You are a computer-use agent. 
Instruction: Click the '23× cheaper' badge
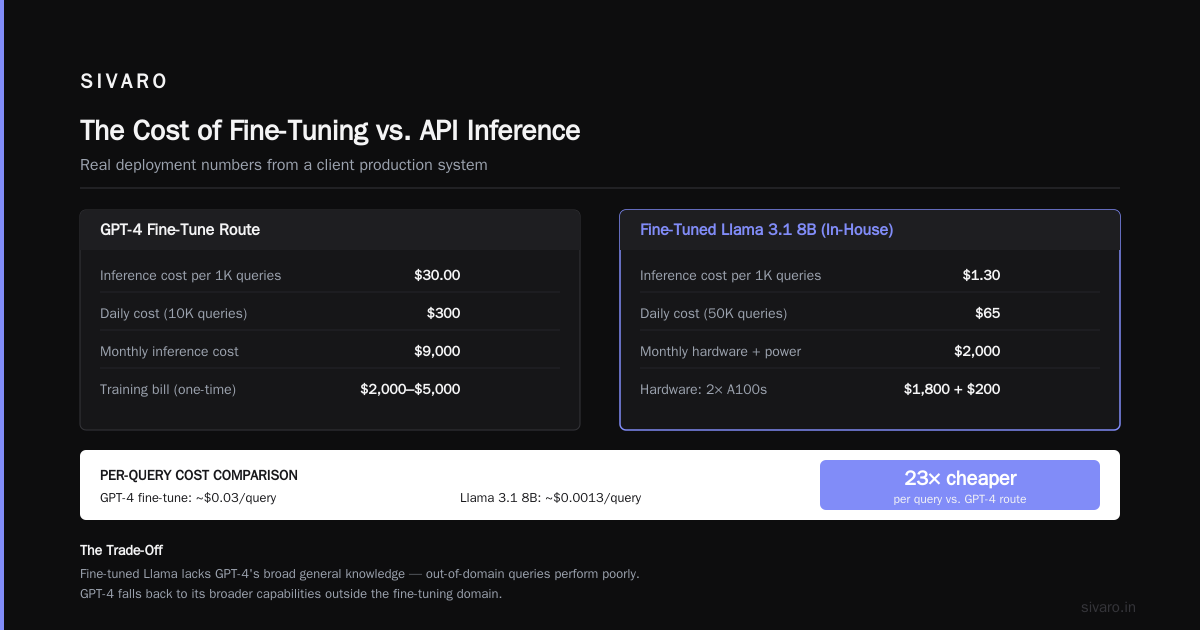[960, 485]
